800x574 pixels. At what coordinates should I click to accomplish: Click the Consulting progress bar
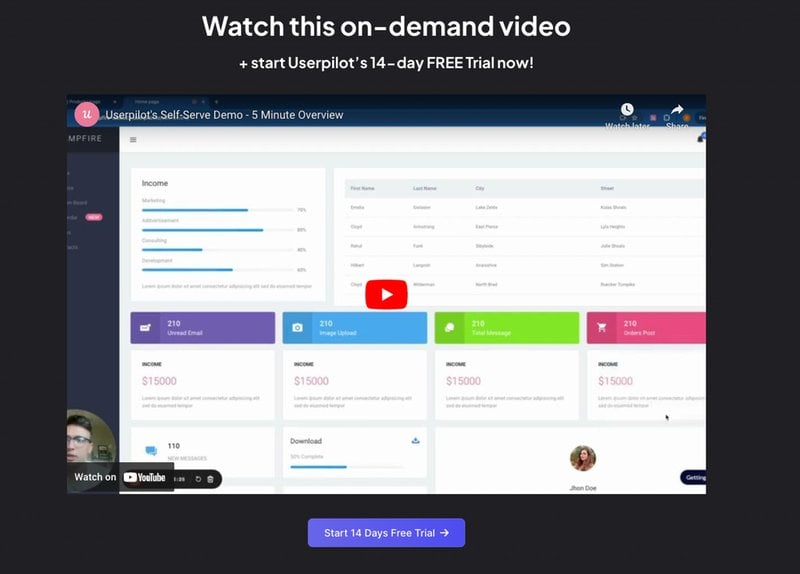(218, 249)
